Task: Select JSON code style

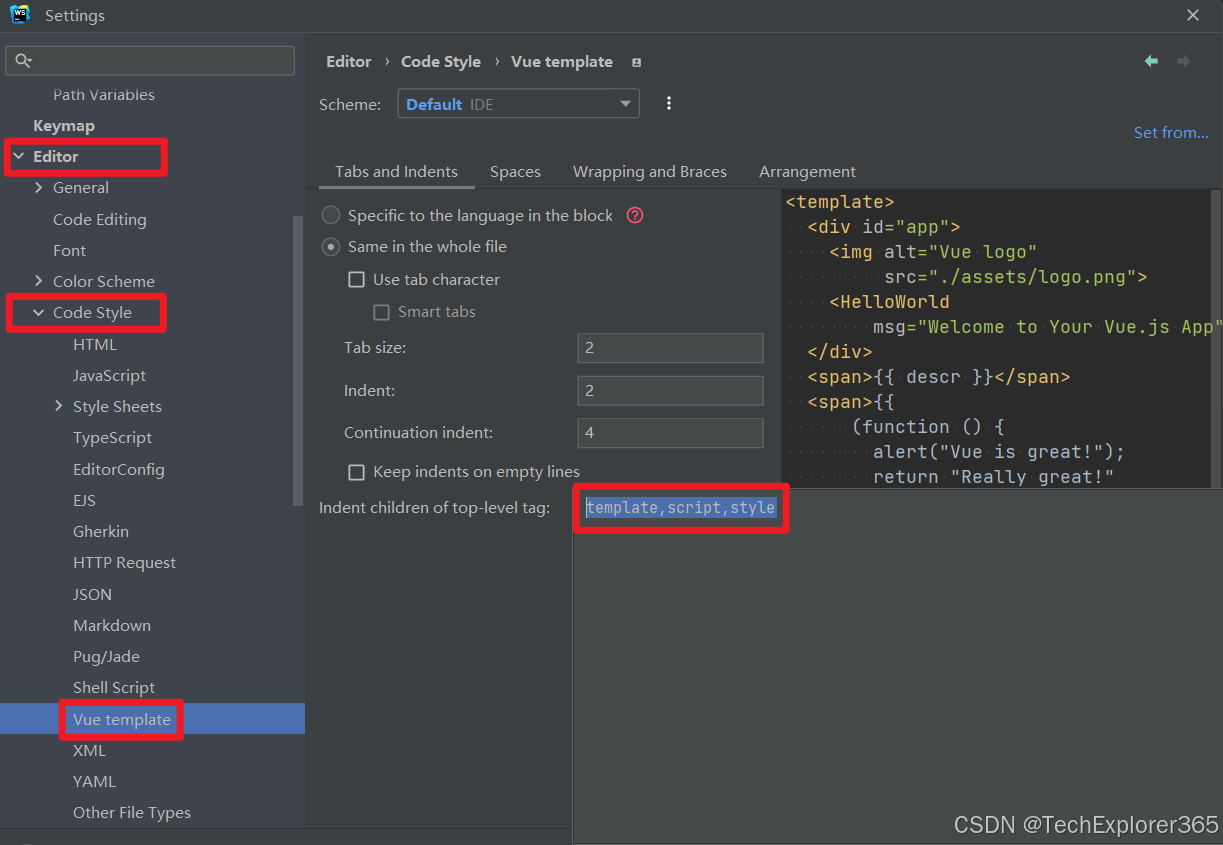Action: pyautogui.click(x=93, y=595)
